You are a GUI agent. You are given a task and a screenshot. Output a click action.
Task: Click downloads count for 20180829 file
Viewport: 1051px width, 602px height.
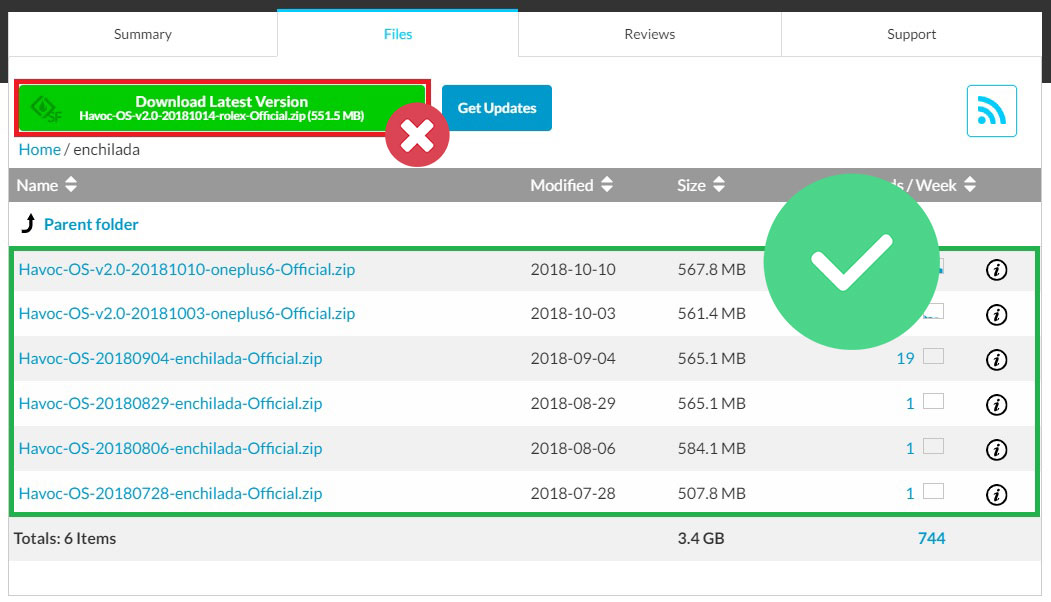[910, 404]
